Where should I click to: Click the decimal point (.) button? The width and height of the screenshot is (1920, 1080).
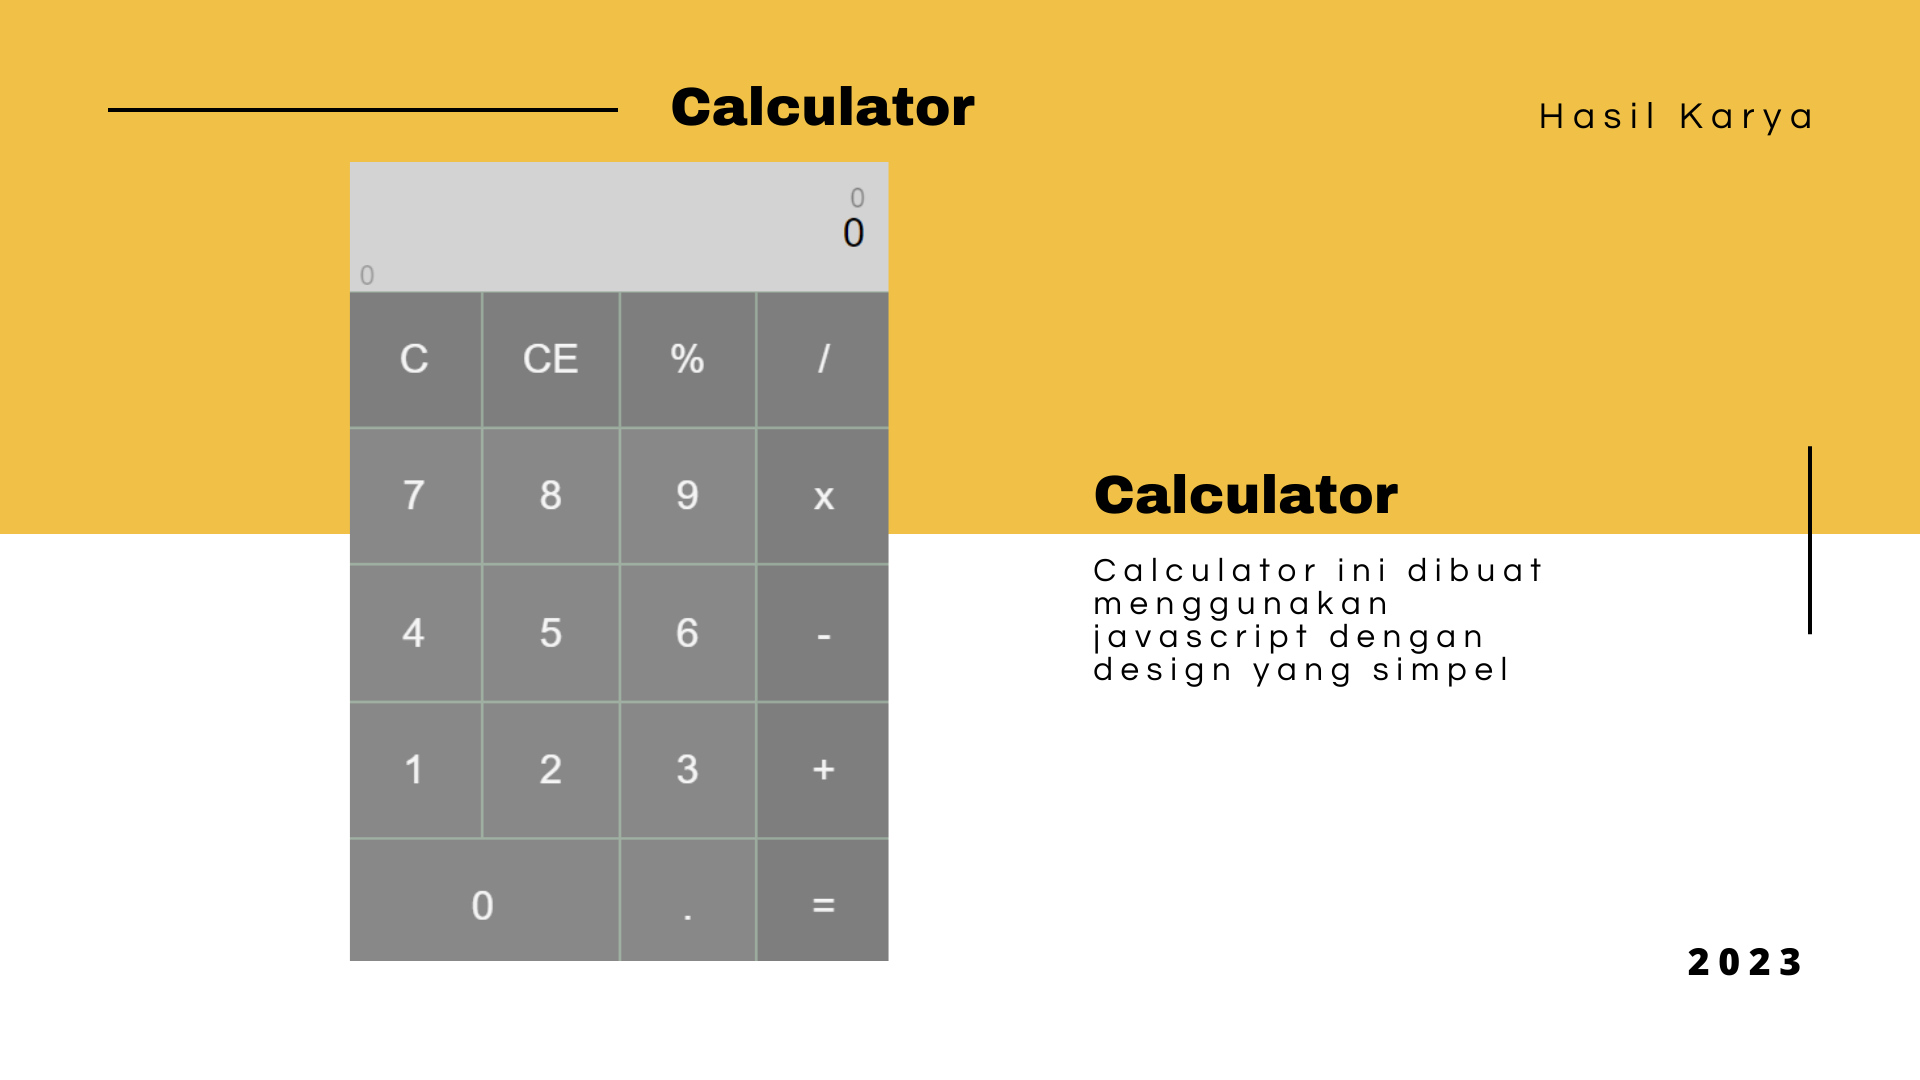(x=687, y=903)
